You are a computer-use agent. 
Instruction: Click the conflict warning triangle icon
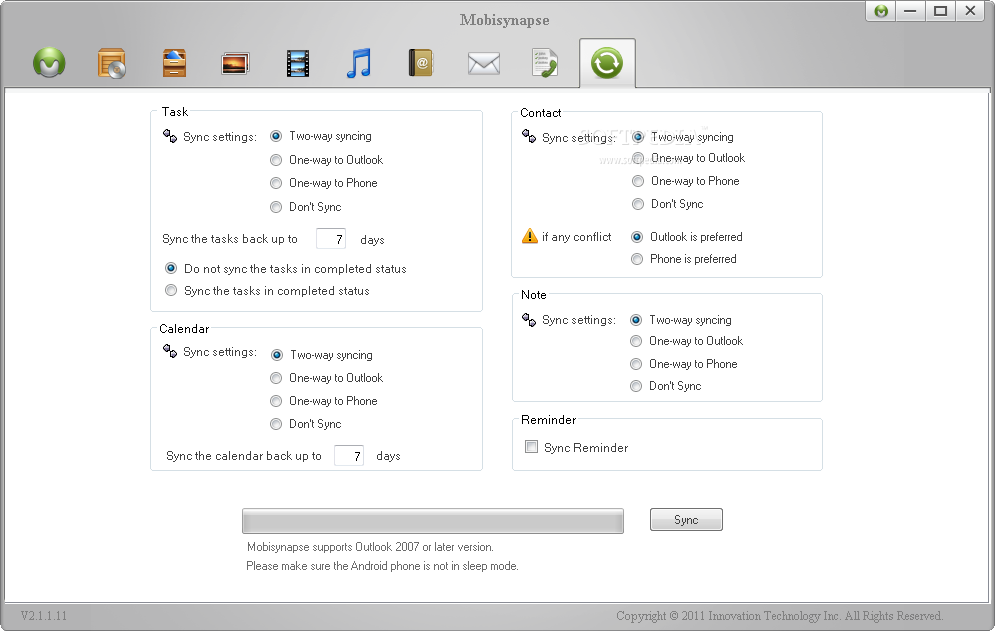pos(529,236)
